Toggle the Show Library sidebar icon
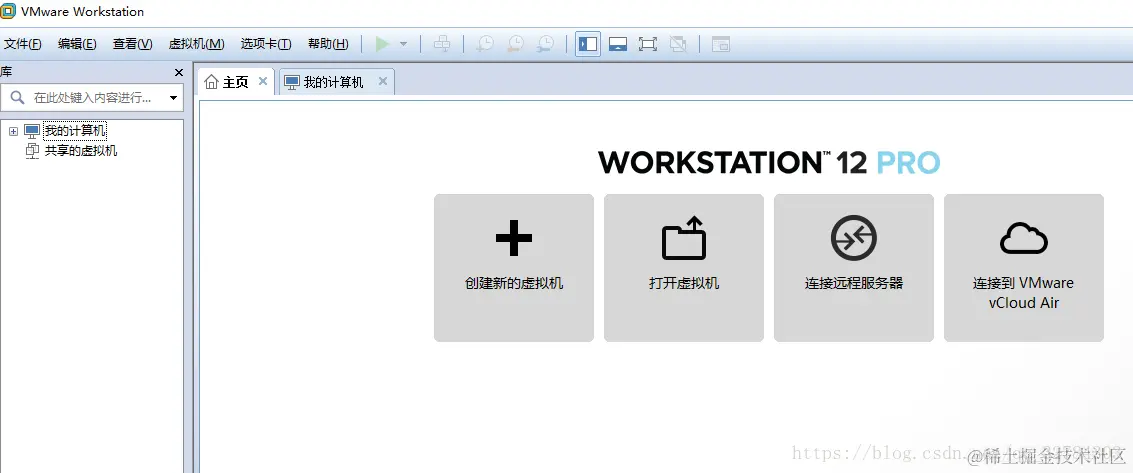 tap(588, 44)
